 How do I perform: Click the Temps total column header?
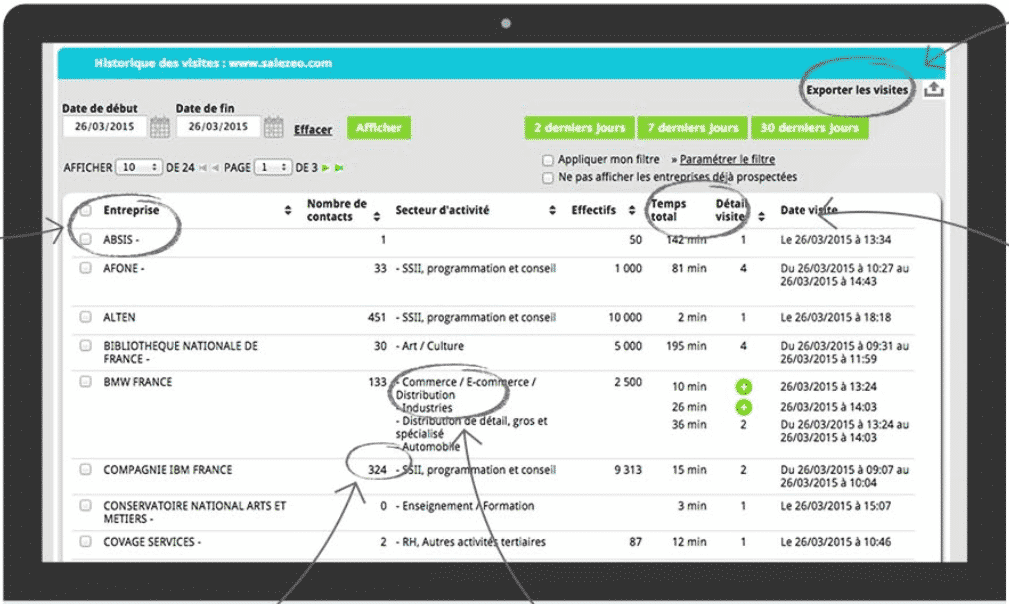(669, 210)
